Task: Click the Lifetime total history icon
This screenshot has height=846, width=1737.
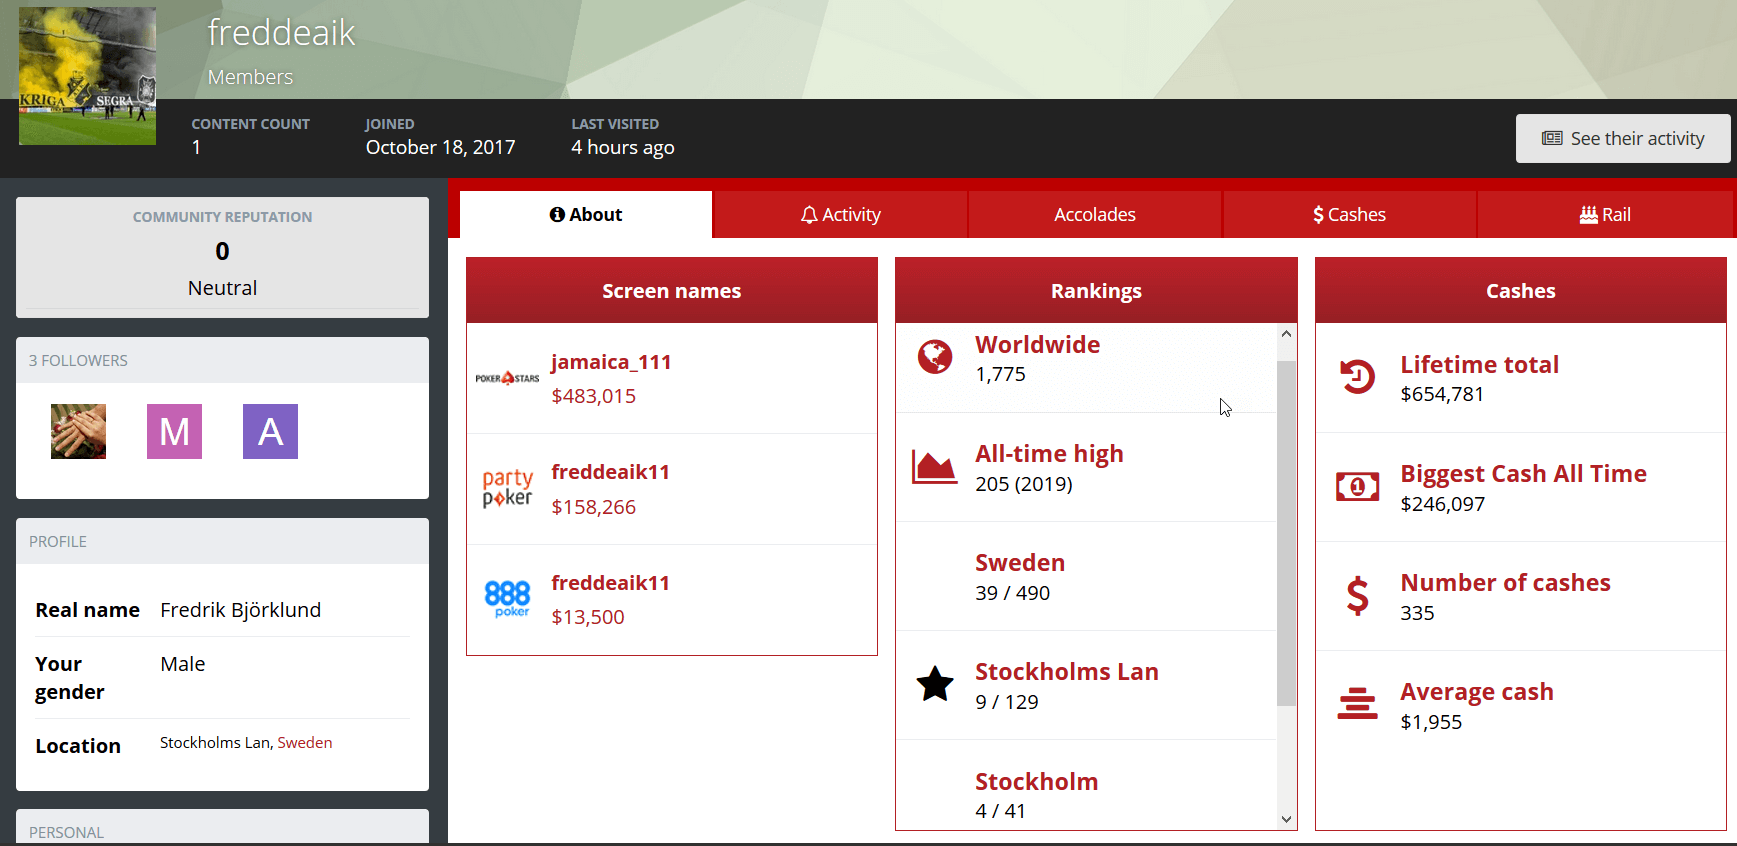Action: (1357, 377)
